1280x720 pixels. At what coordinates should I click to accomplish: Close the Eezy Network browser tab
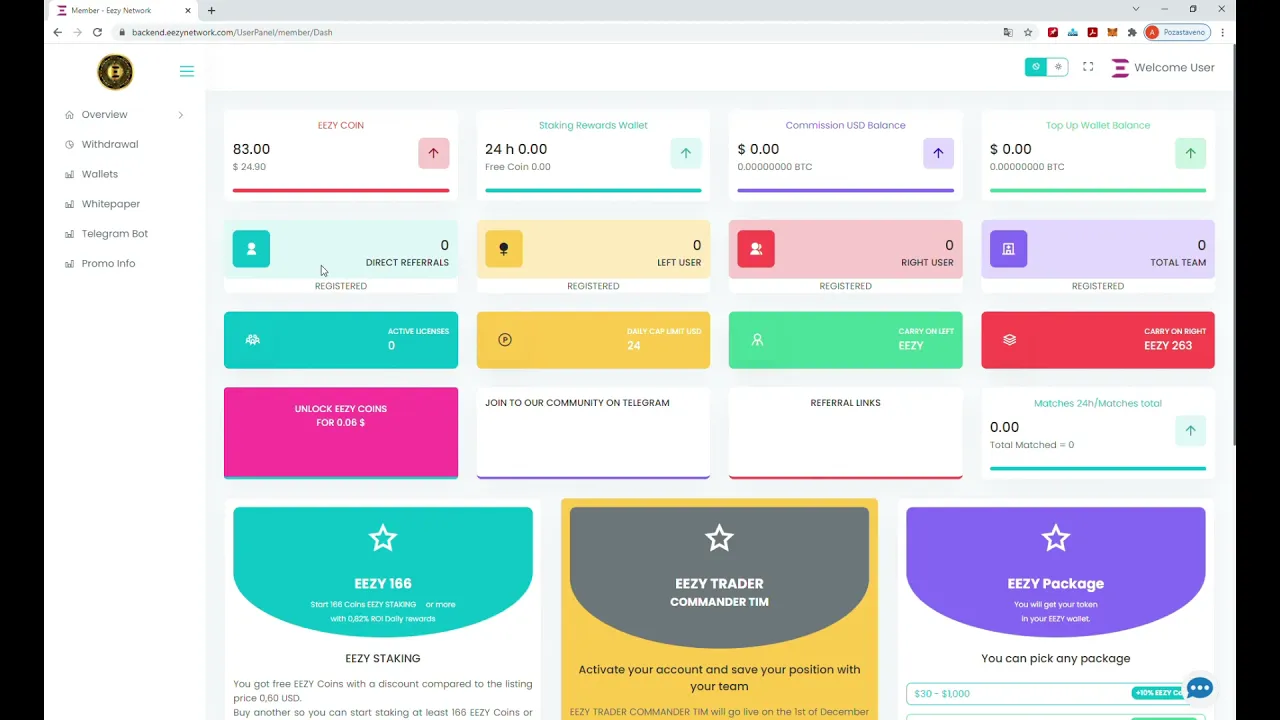[187, 10]
